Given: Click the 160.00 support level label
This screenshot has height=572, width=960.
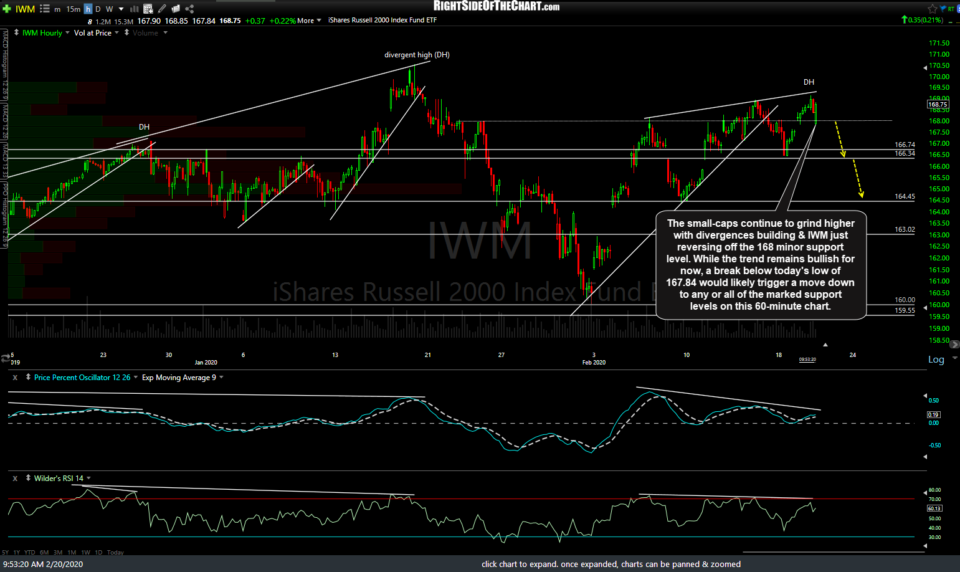Looking at the screenshot, I should click(905, 300).
